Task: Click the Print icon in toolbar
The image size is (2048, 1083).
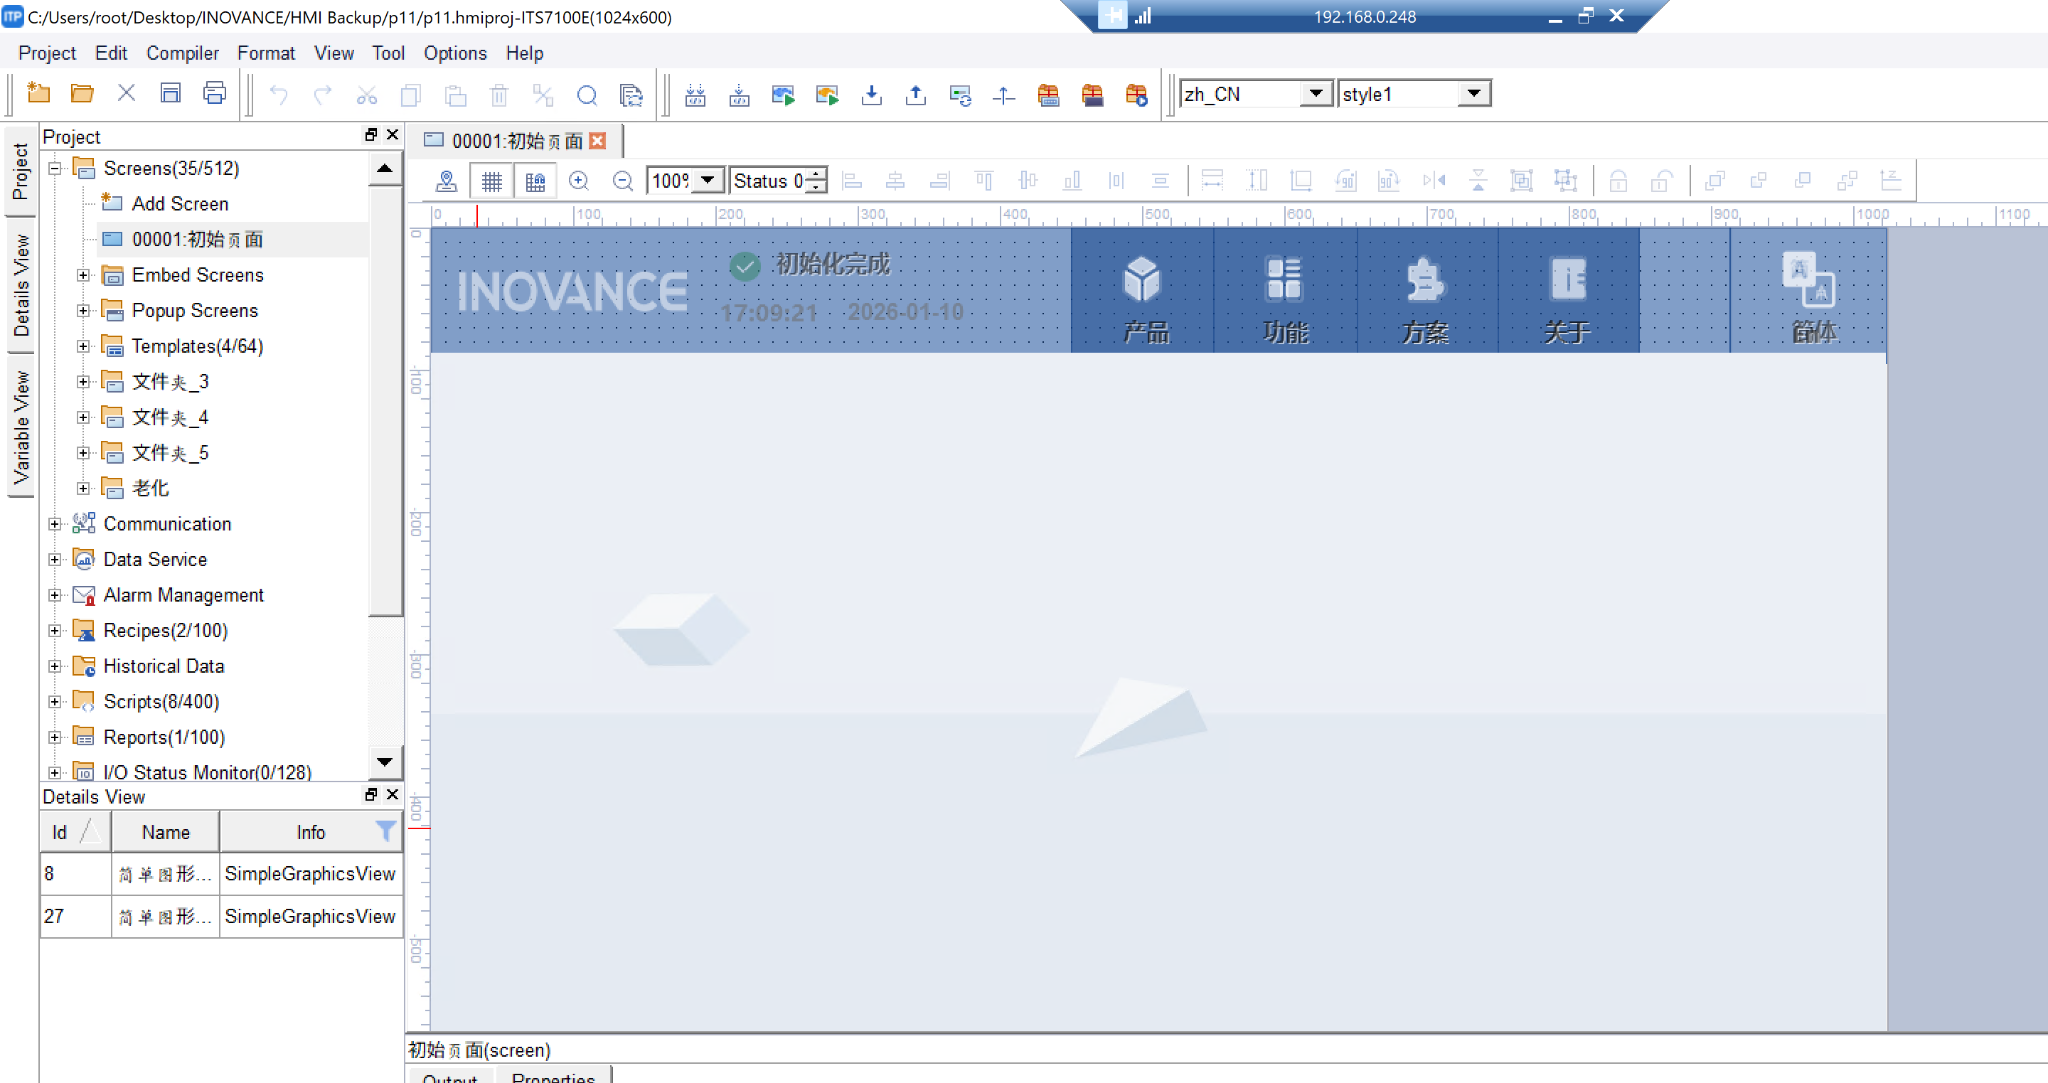Action: tap(214, 94)
